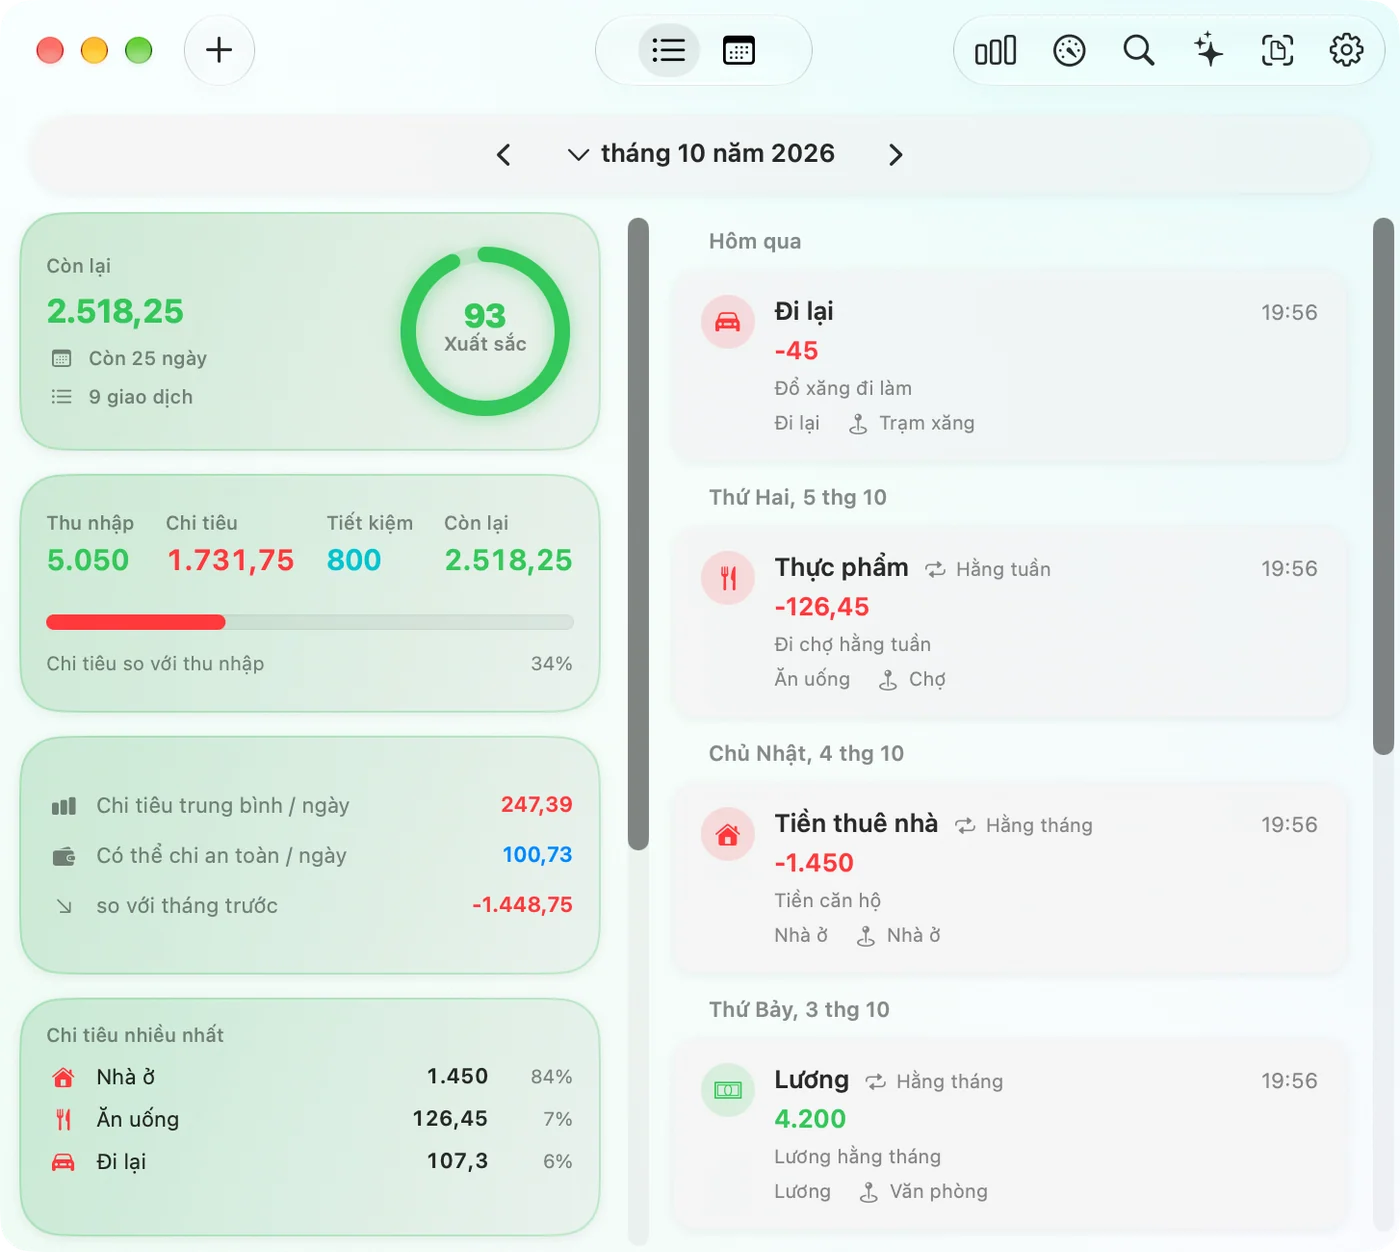Select Ăn uống in top spending list
1400x1252 pixels.
pyautogui.click(x=310, y=1119)
